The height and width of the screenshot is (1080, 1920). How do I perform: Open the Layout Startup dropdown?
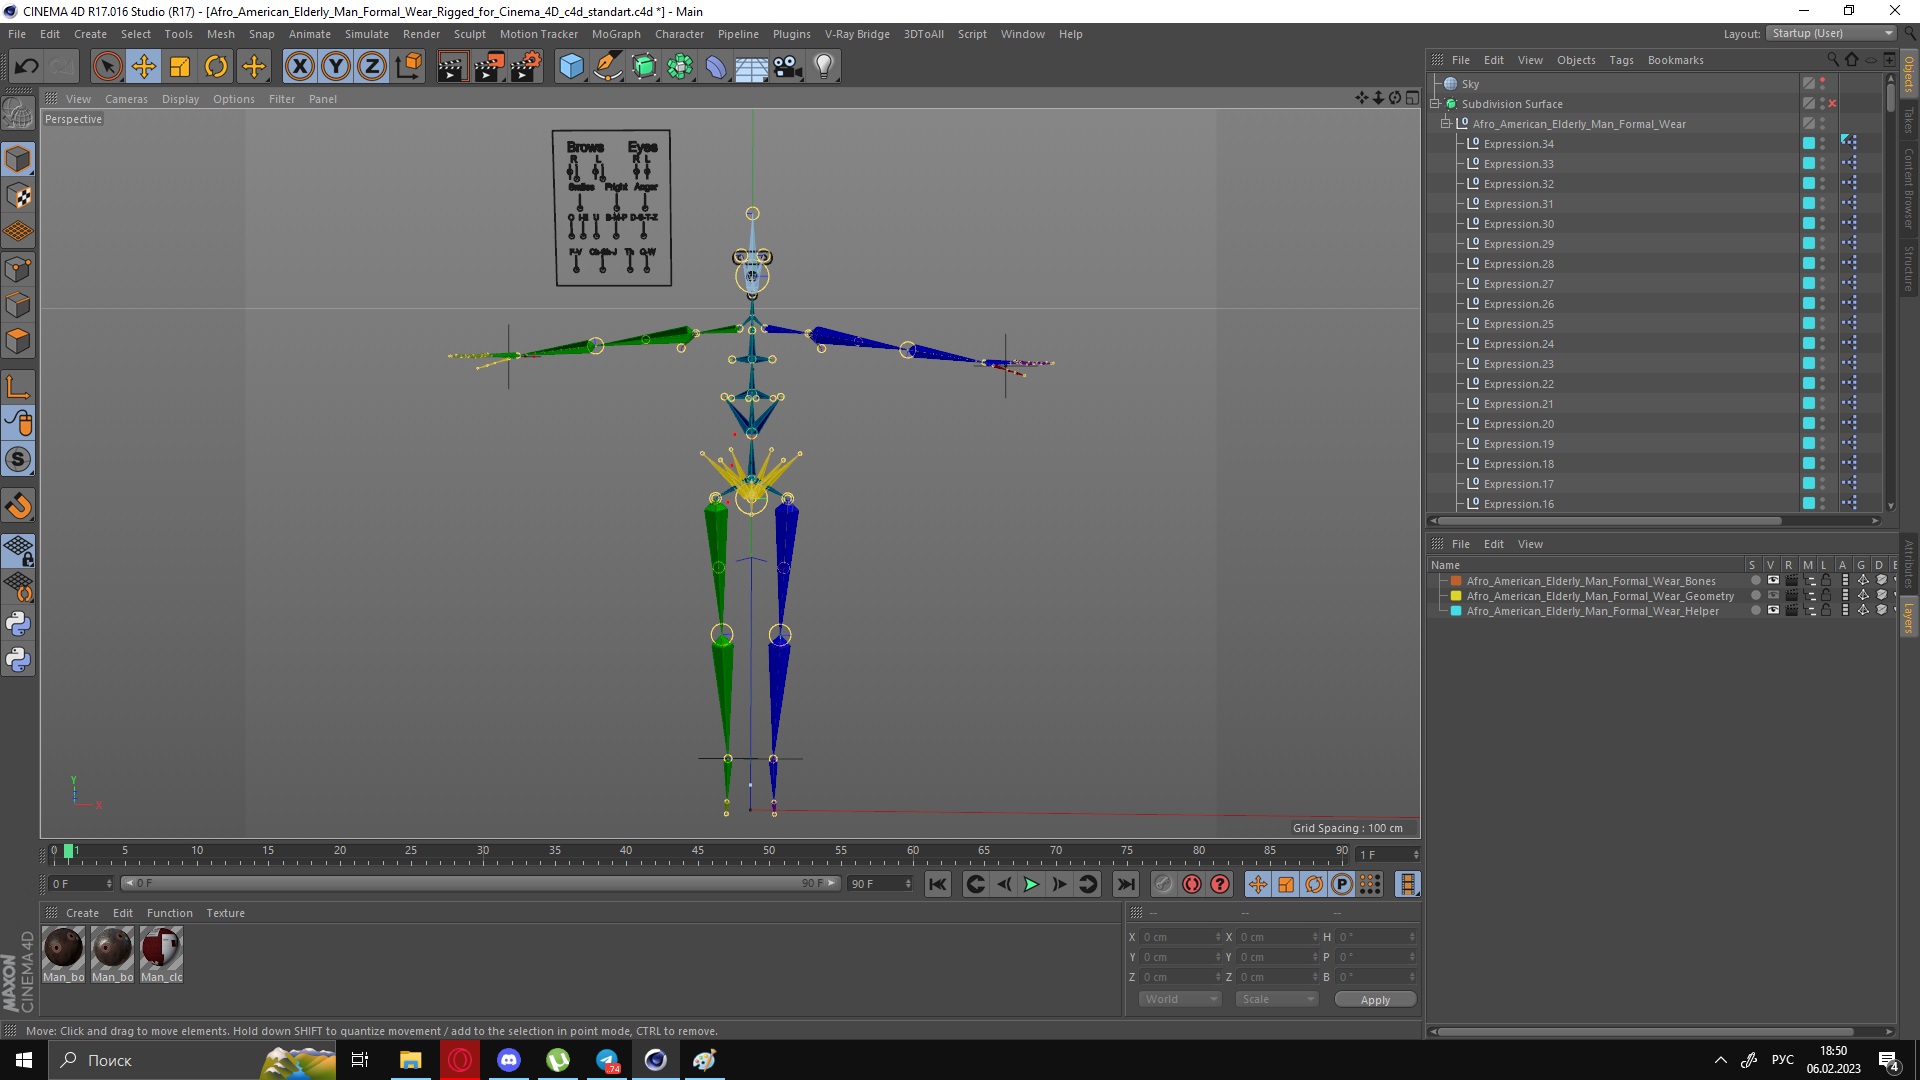click(x=1831, y=33)
